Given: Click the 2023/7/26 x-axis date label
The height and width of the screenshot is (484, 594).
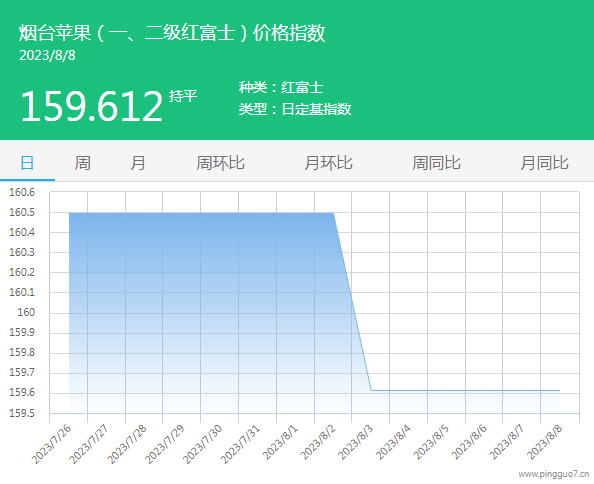Looking at the screenshot, I should coord(52,445).
